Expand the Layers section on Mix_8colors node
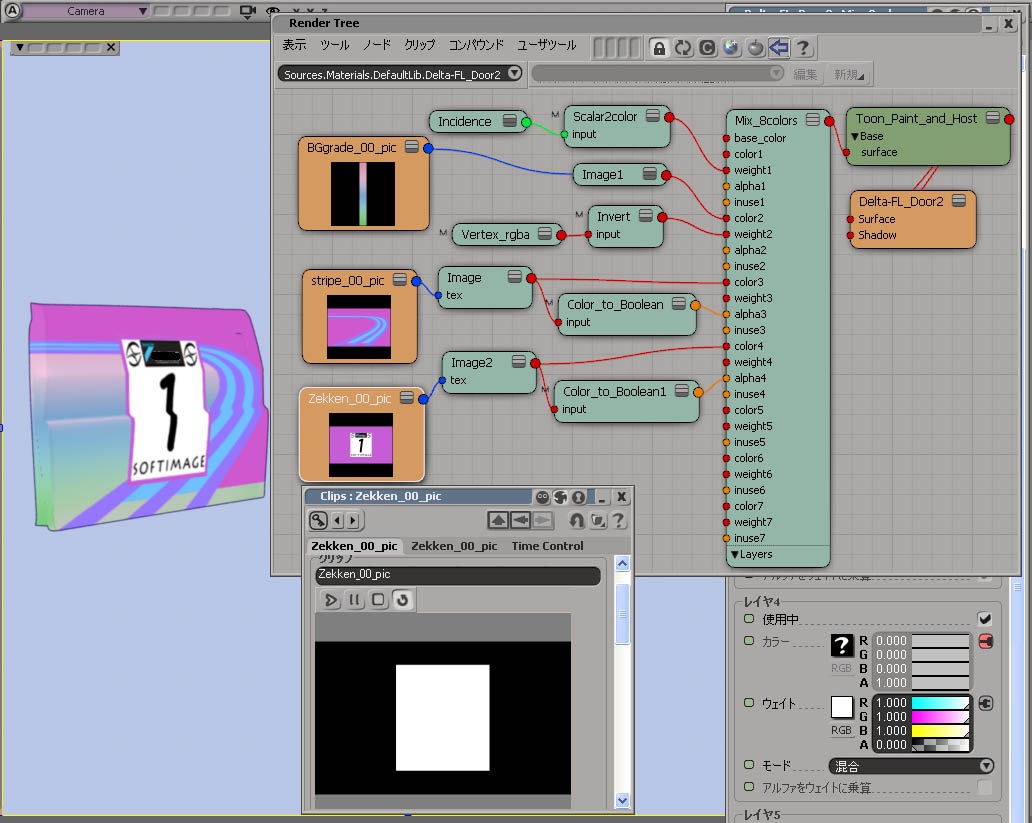Image resolution: width=1032 pixels, height=823 pixels. click(x=735, y=555)
